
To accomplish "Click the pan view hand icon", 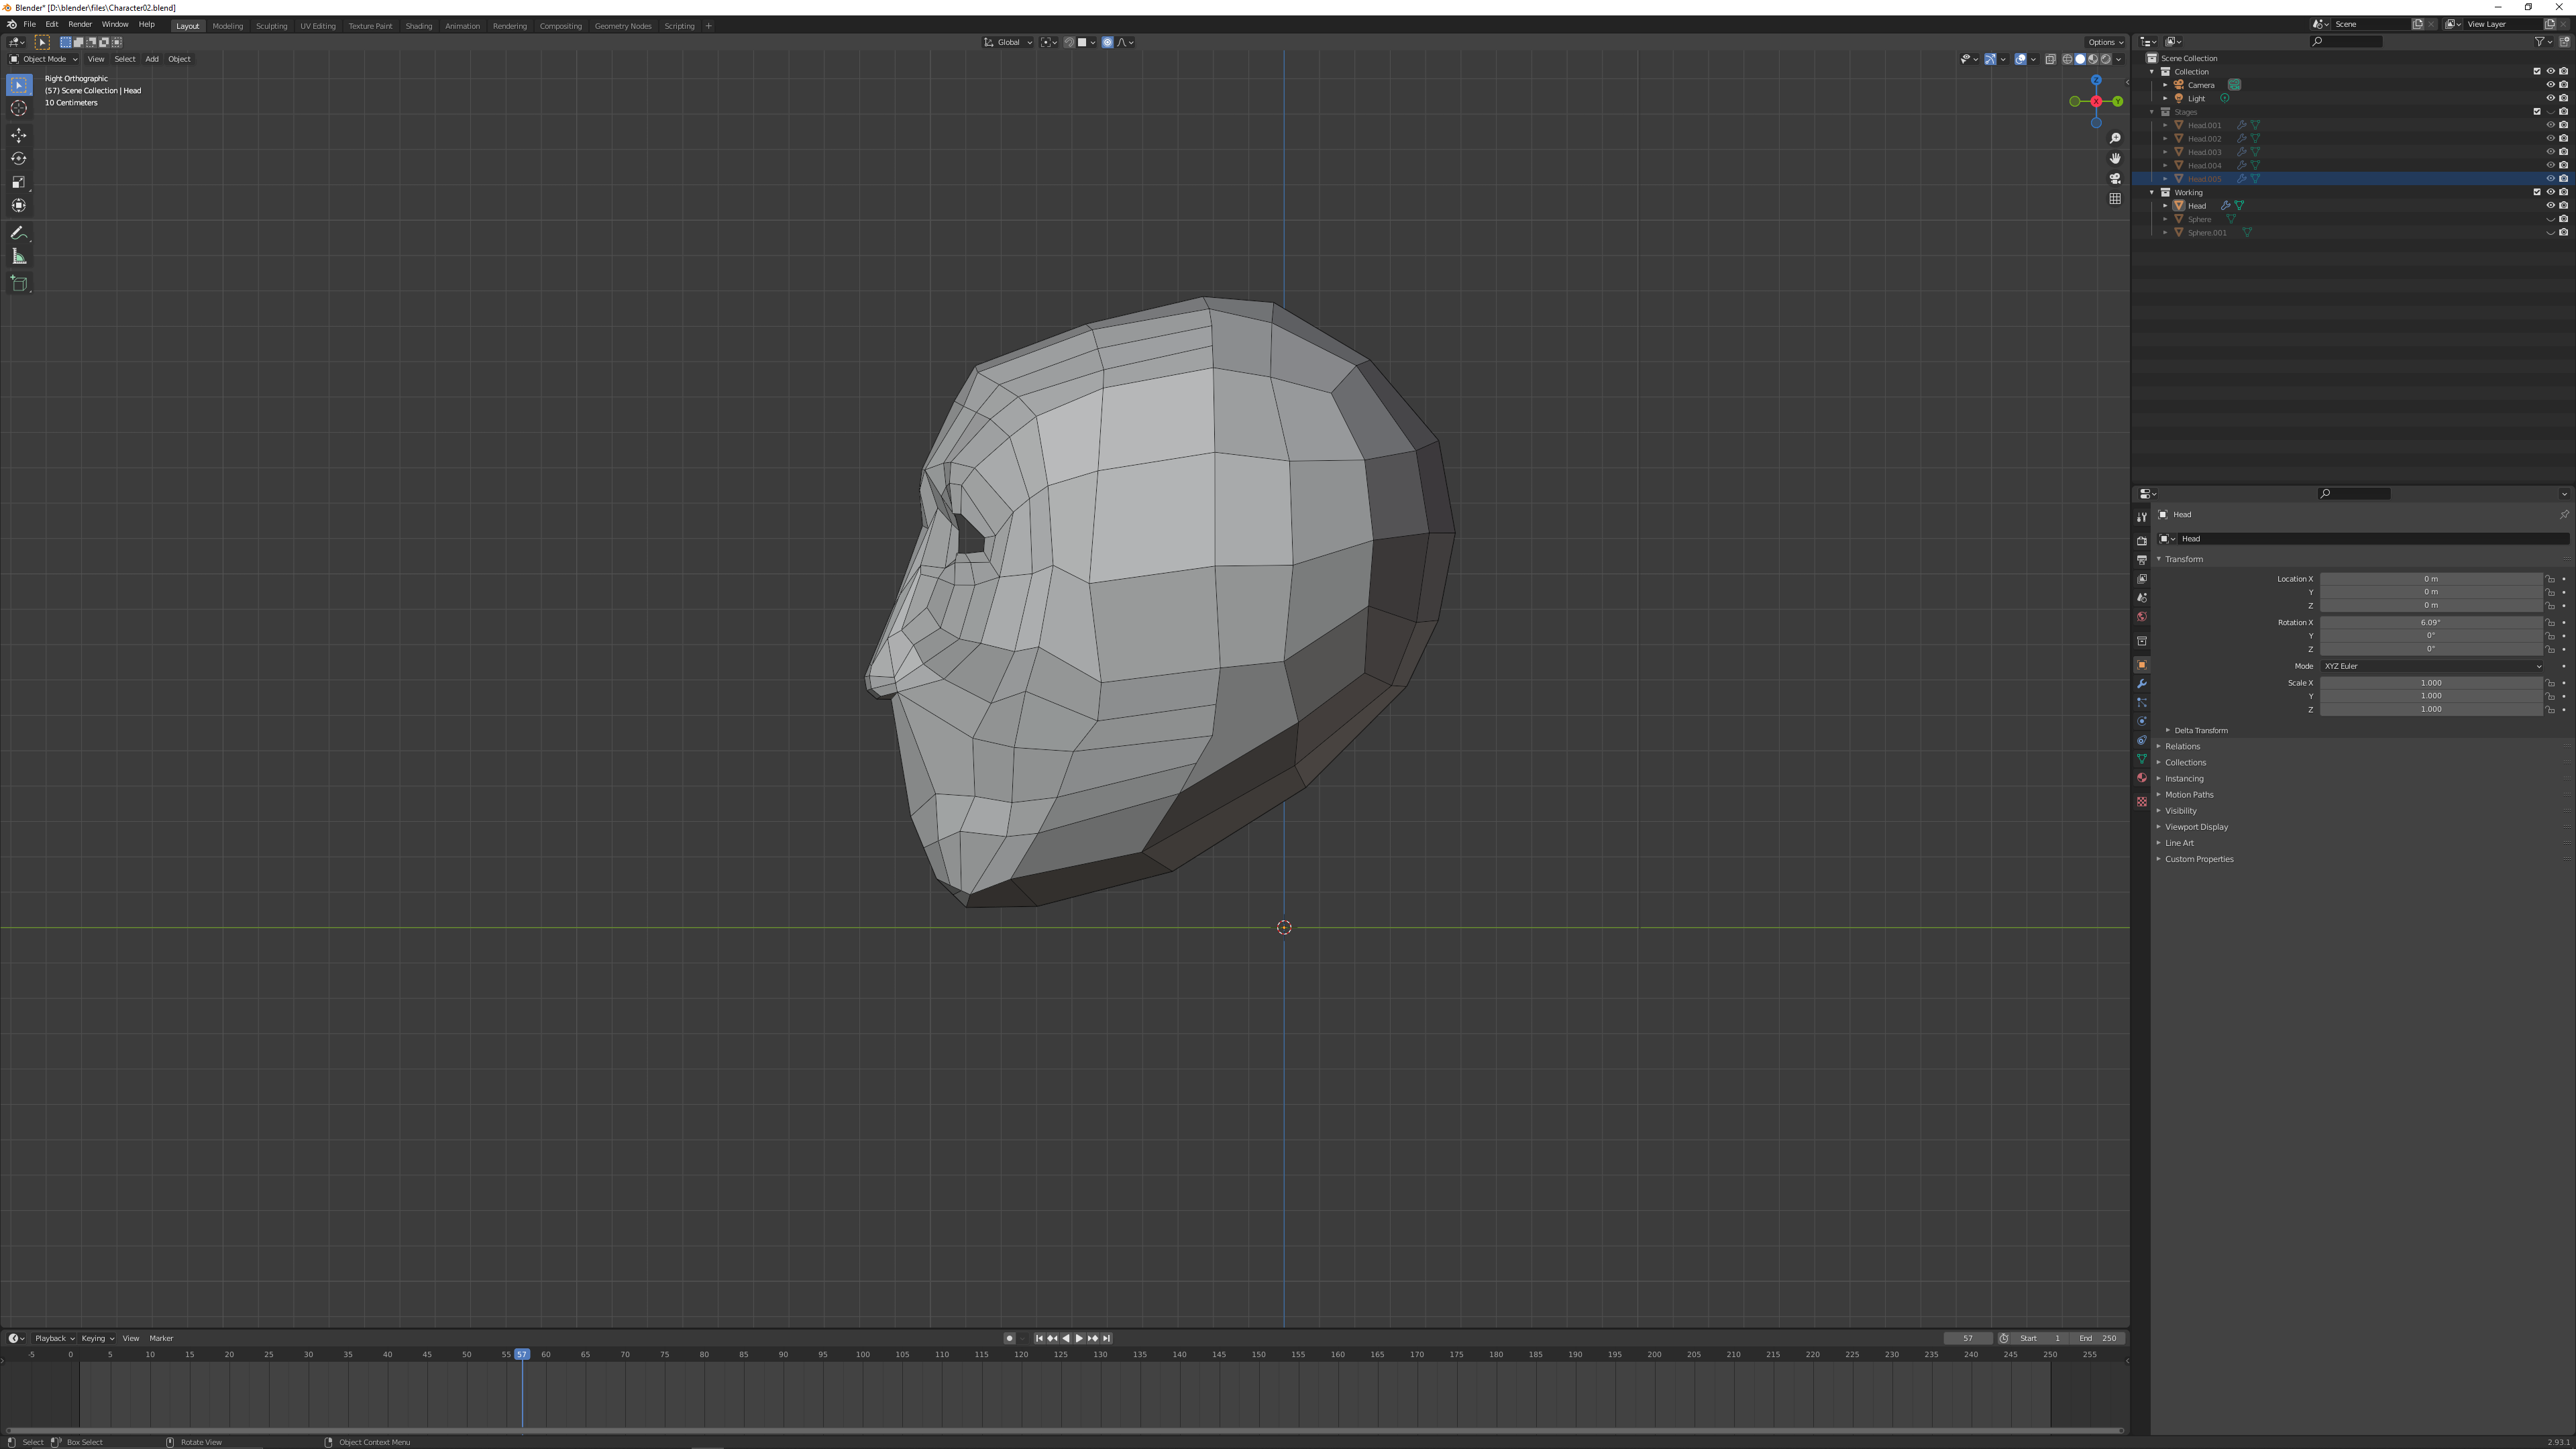I will coord(2115,158).
